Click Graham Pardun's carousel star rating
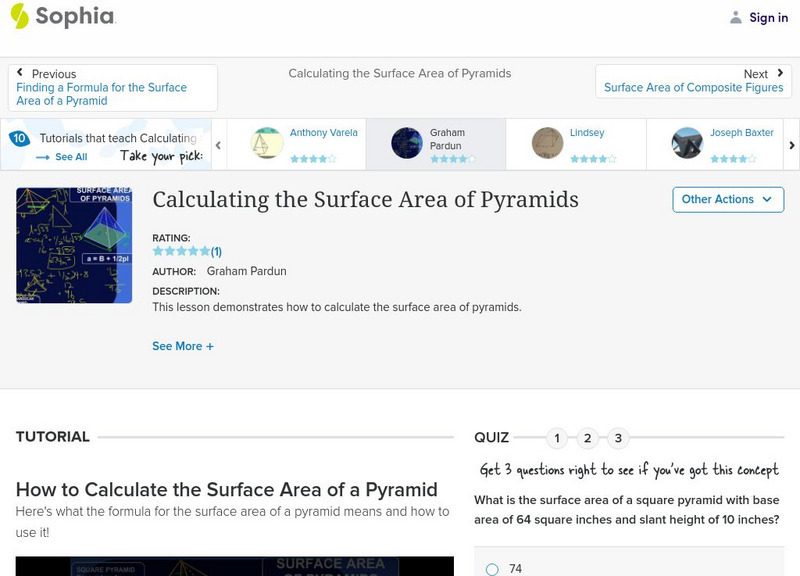800x576 pixels. click(x=453, y=159)
